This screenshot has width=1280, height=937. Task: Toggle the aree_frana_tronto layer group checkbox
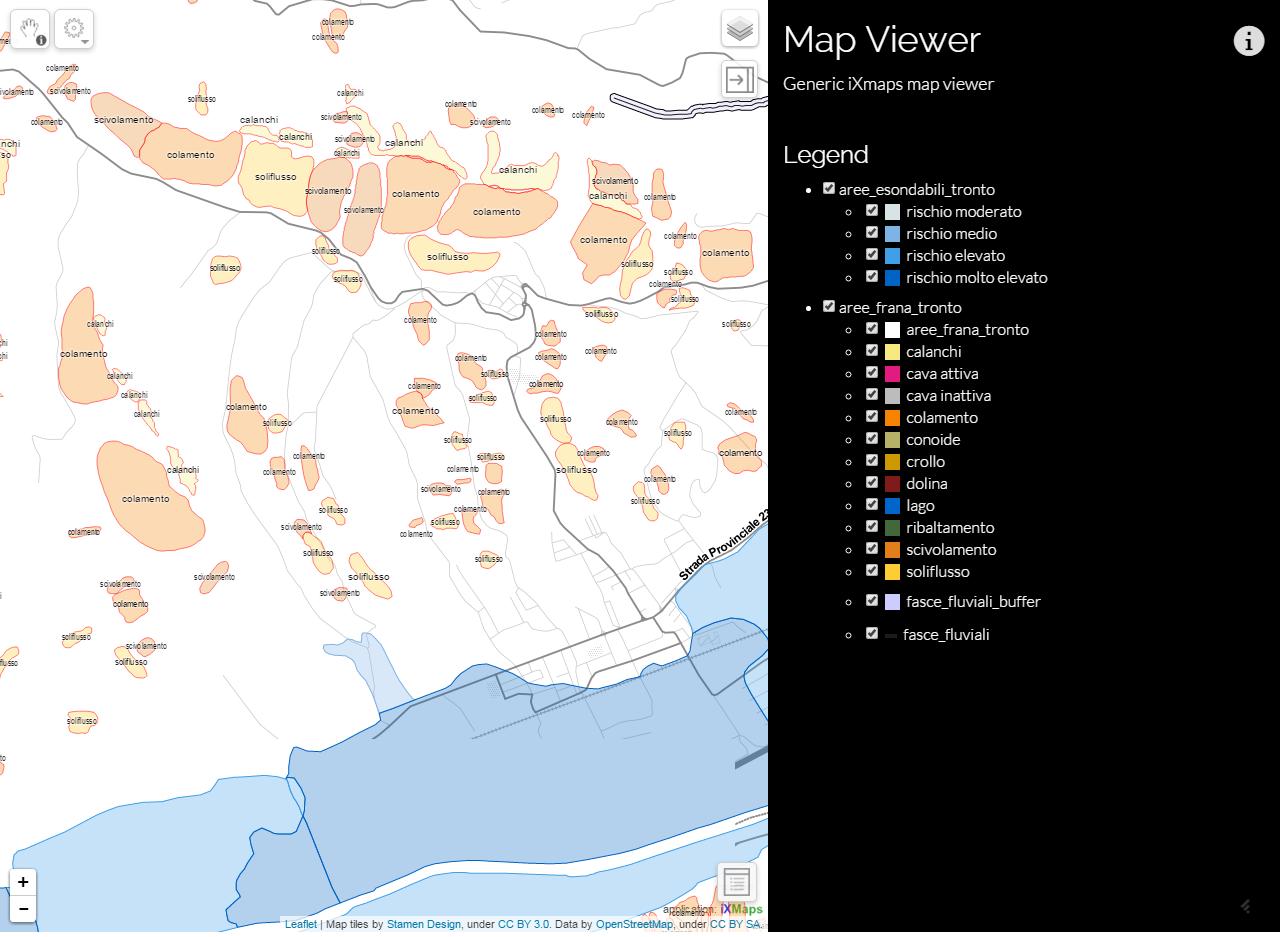829,306
